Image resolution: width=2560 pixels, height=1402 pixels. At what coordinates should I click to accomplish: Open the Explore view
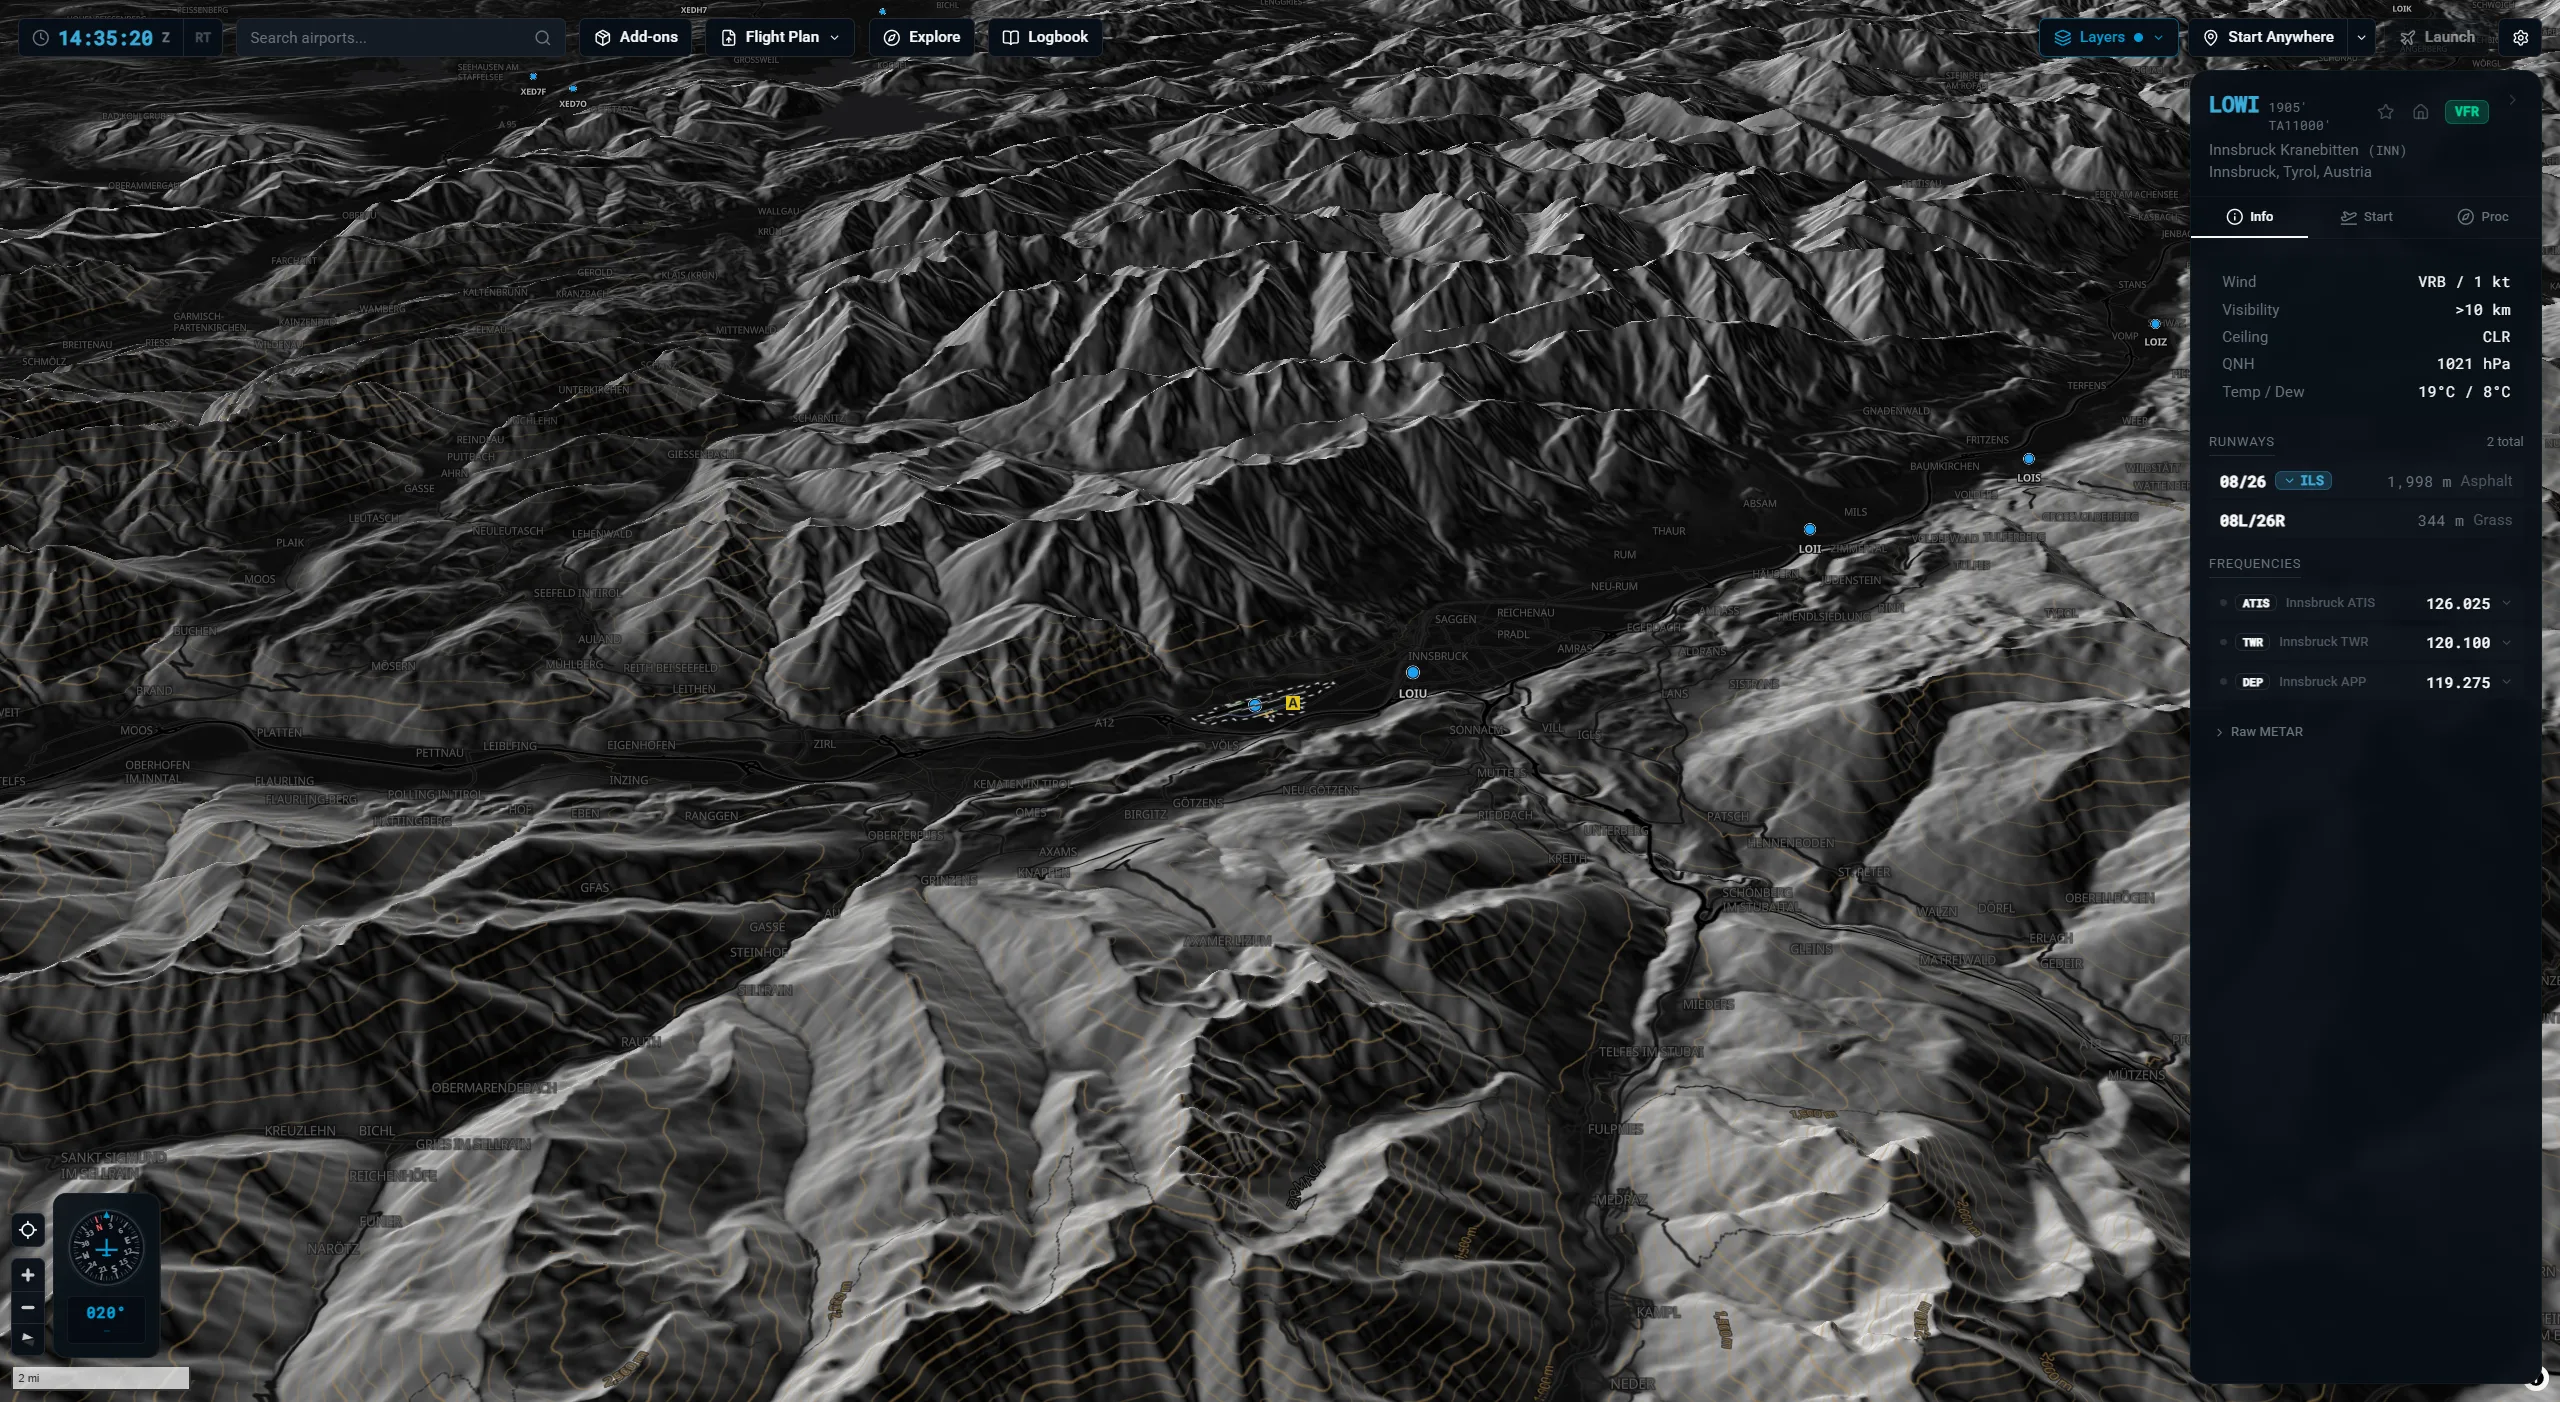click(921, 38)
